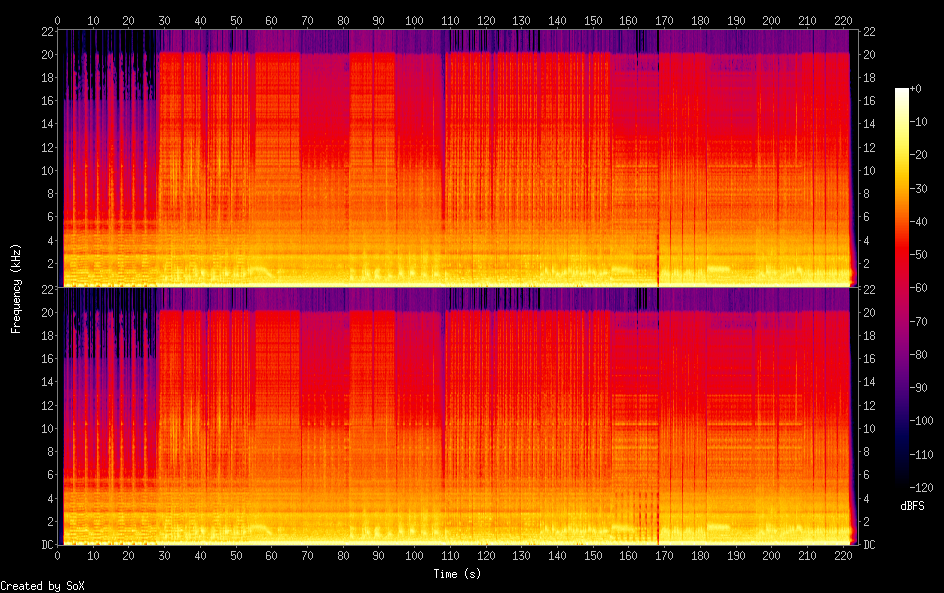Click the DC label on bottom-right frequency axis
Viewport: 944px width, 593px height.
click(869, 545)
